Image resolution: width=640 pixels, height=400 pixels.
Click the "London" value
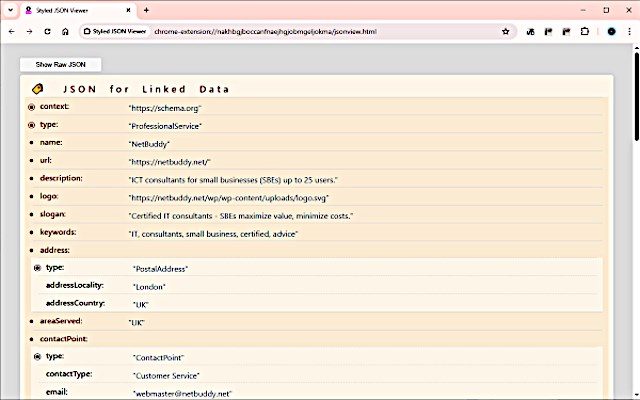pyautogui.click(x=149, y=287)
